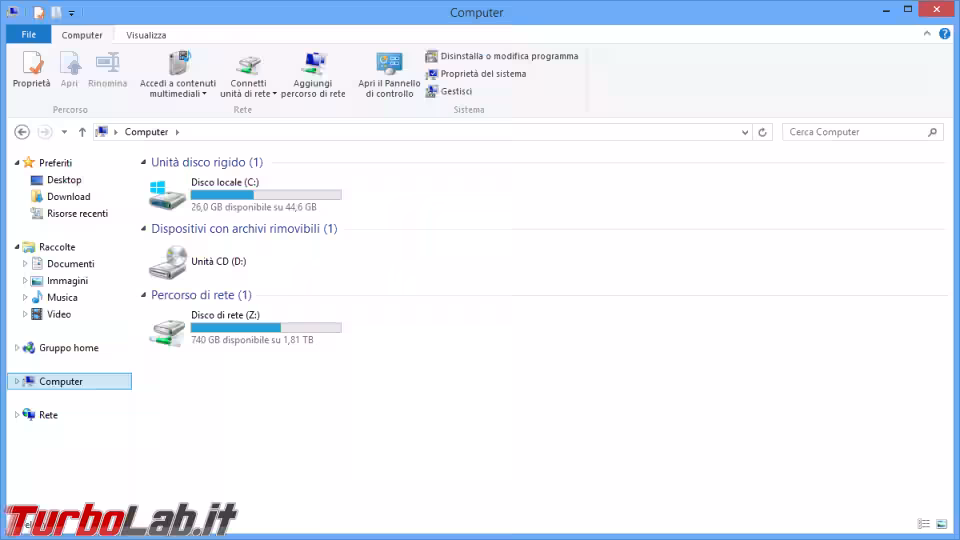
Task: Expand arrow after Computer in address bar
Action: coord(178,132)
